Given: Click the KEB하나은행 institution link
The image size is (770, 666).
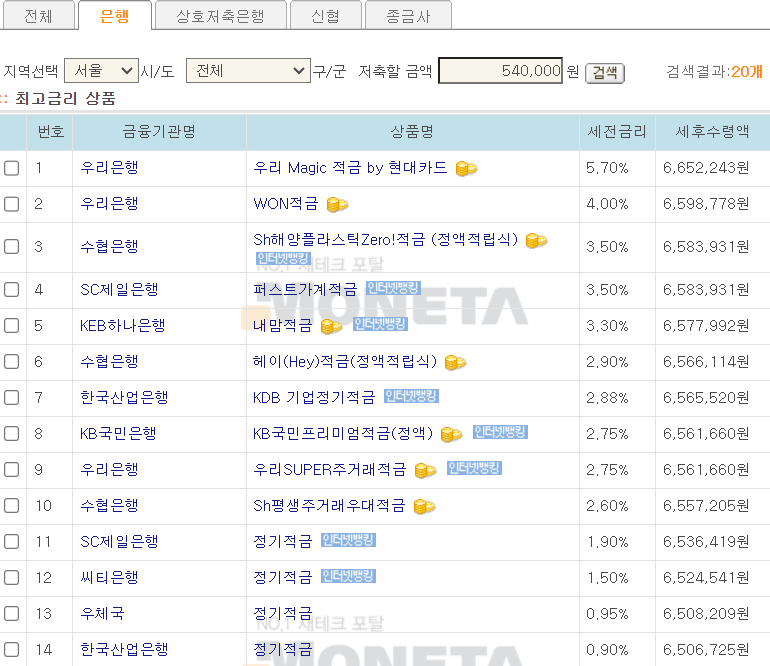Looking at the screenshot, I should (123, 326).
